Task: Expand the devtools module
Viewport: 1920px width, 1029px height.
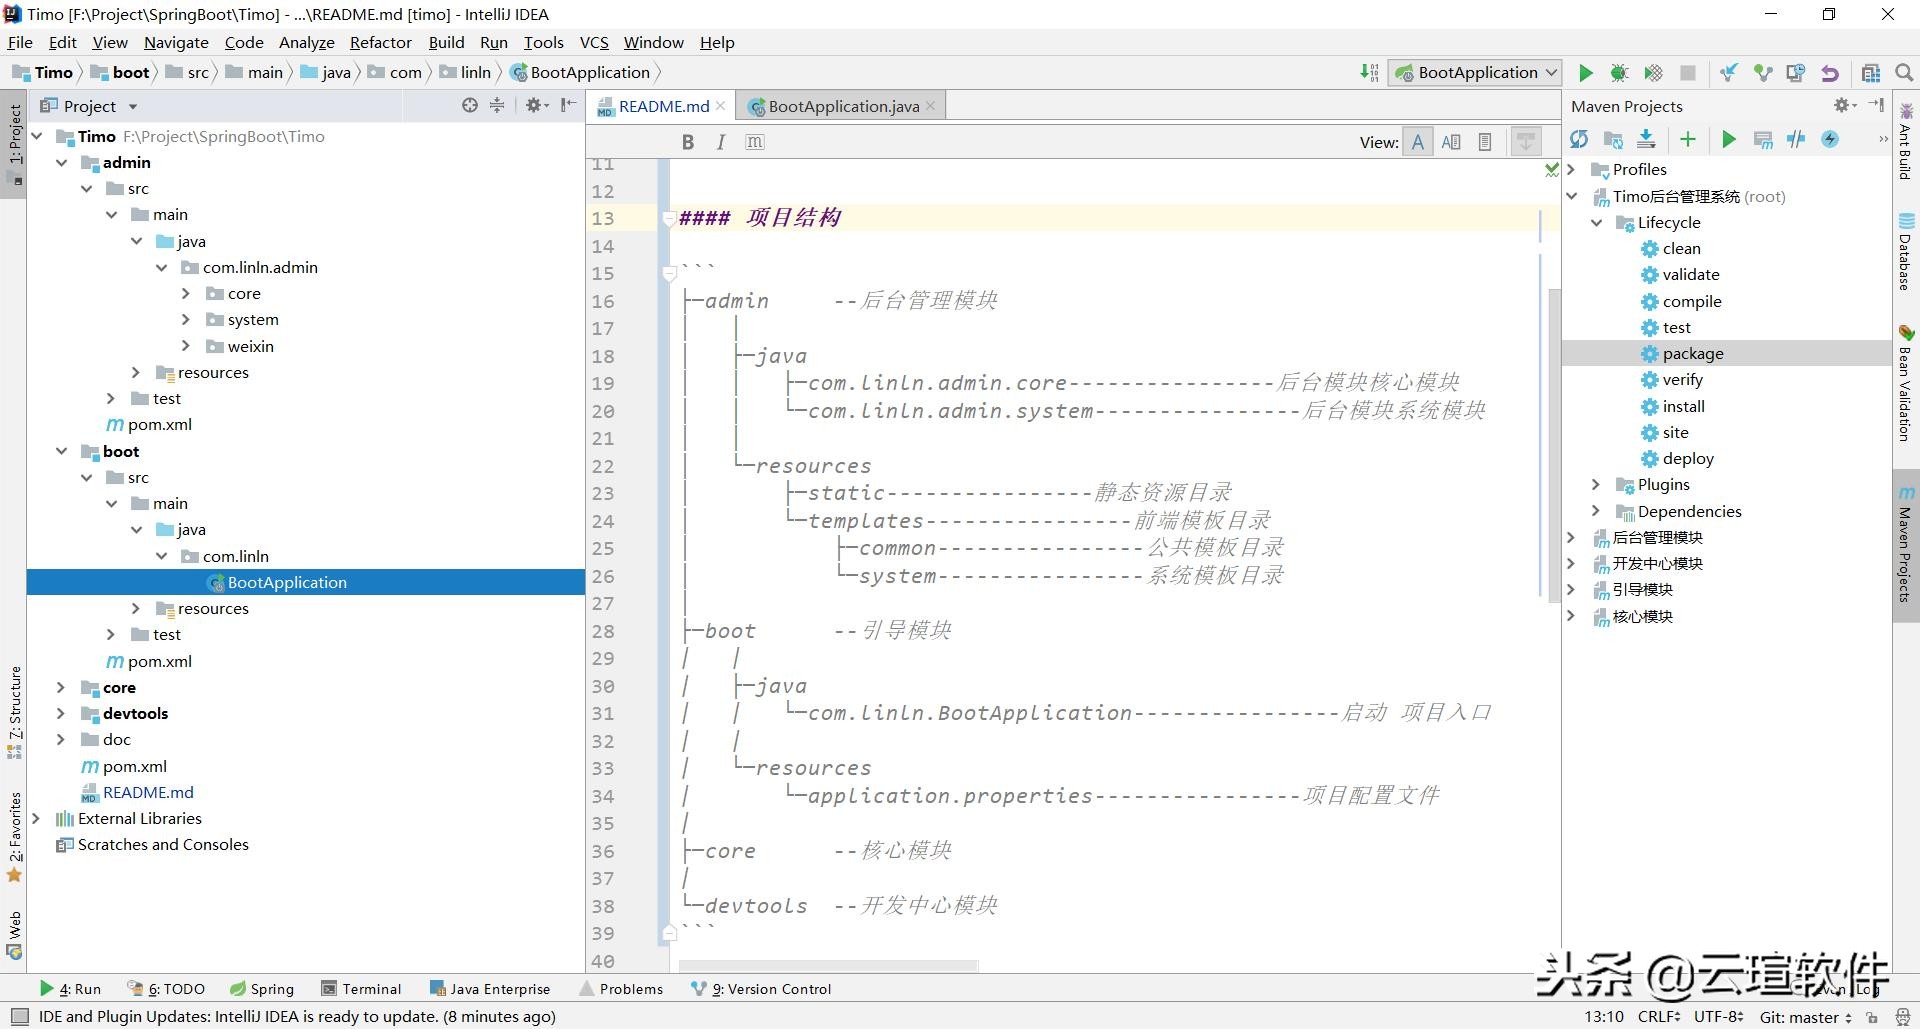Action: pyautogui.click(x=61, y=713)
